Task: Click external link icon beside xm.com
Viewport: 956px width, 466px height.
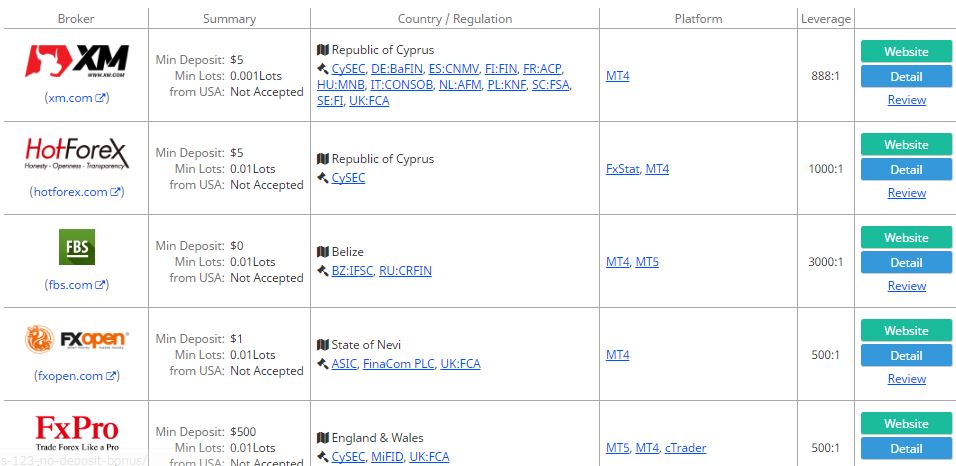Action: point(100,98)
